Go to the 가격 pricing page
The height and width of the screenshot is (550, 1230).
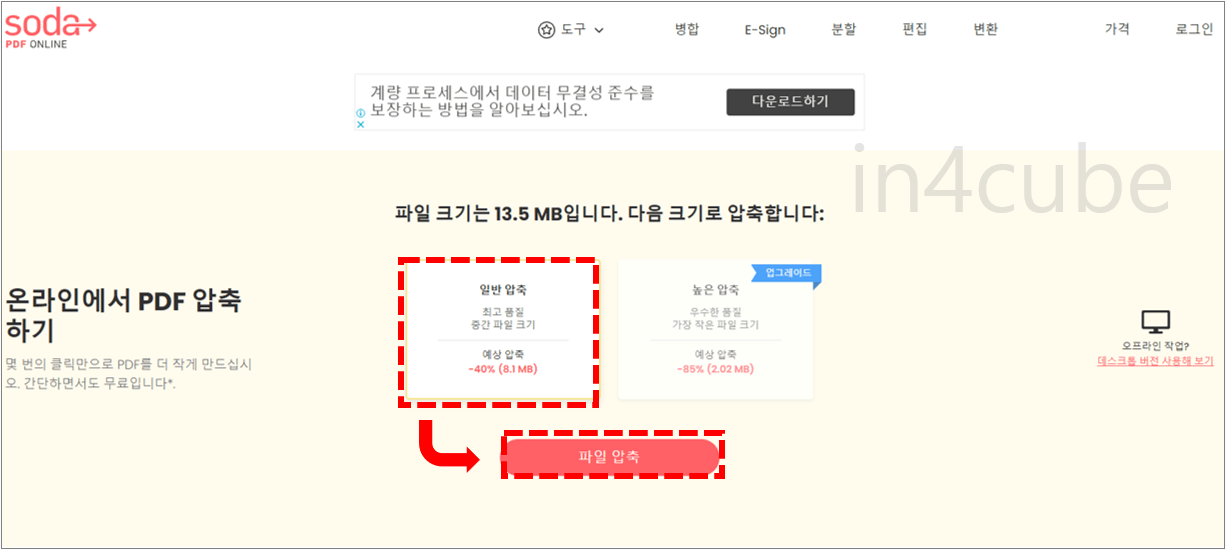click(x=1117, y=29)
